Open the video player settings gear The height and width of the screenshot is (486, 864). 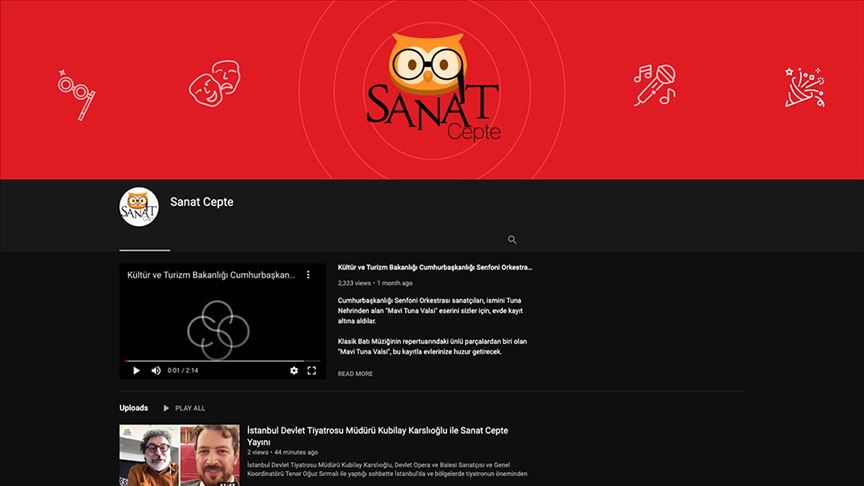point(294,370)
